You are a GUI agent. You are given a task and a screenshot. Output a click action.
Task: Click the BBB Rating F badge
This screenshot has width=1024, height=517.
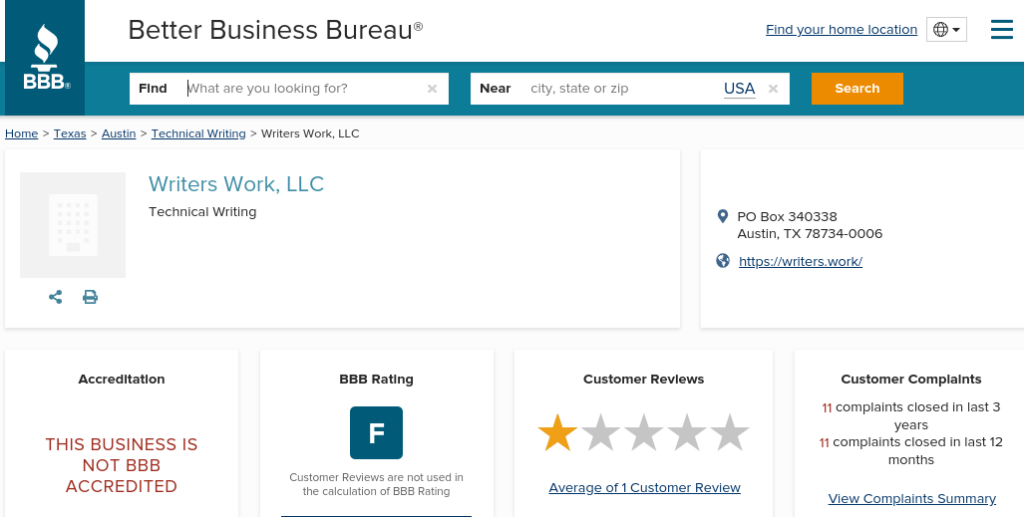coord(376,433)
